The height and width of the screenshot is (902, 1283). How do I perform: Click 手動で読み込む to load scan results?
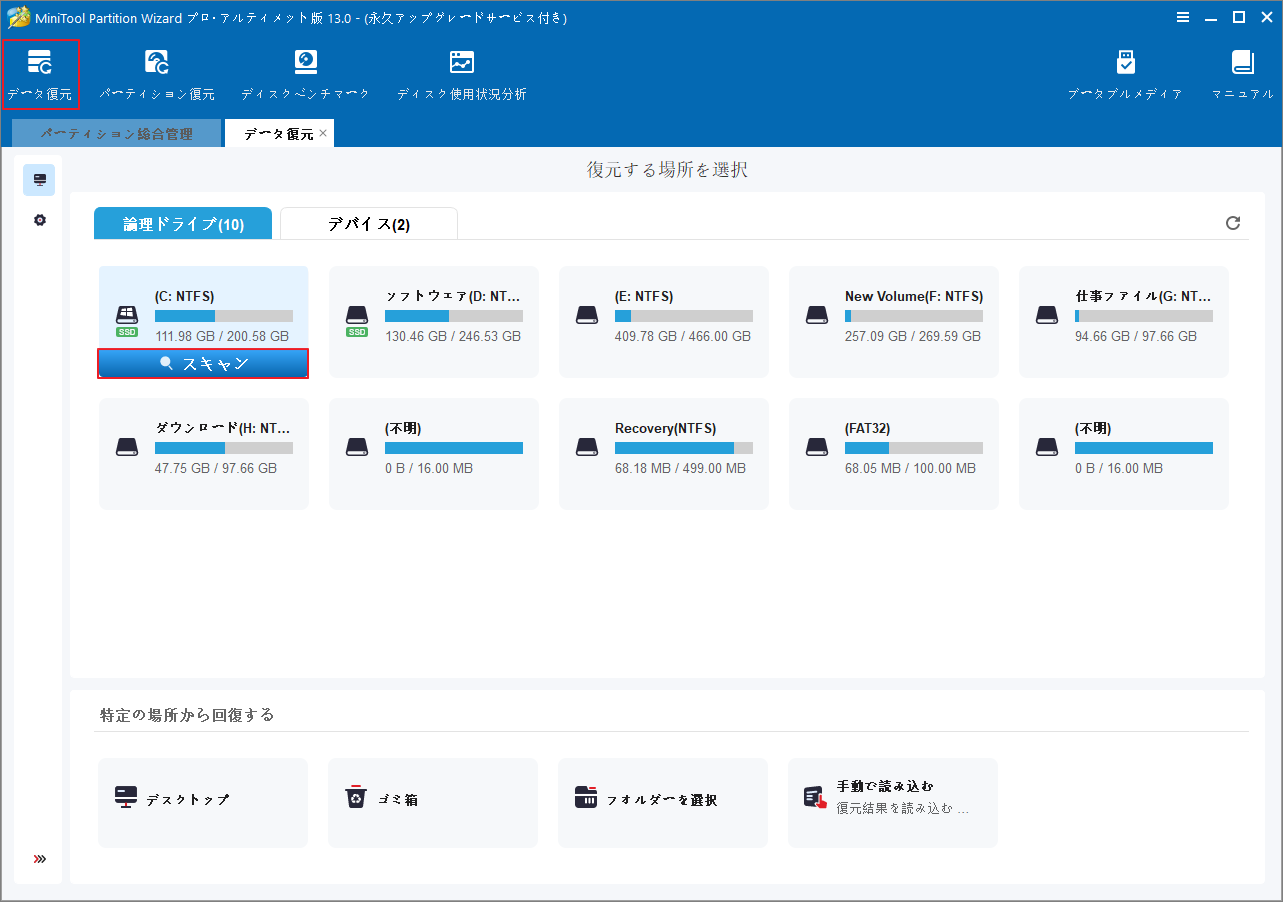click(892, 801)
